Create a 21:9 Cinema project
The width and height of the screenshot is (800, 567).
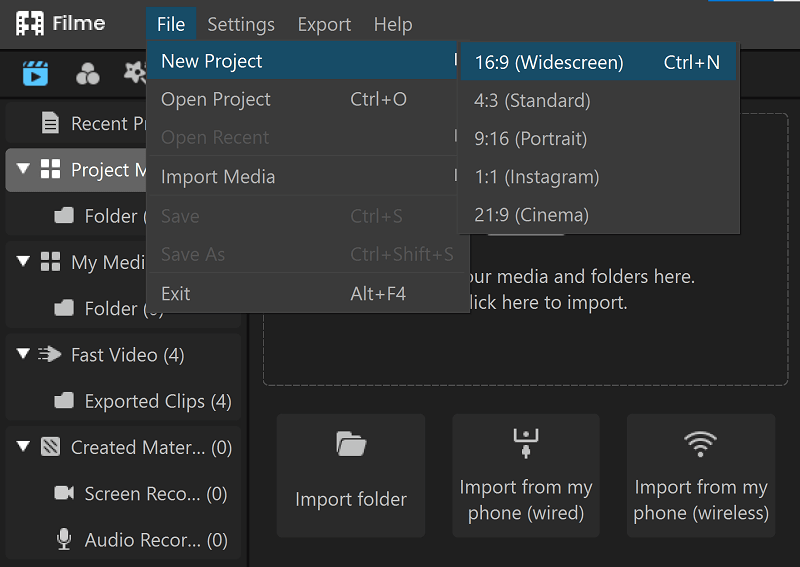[598, 215]
